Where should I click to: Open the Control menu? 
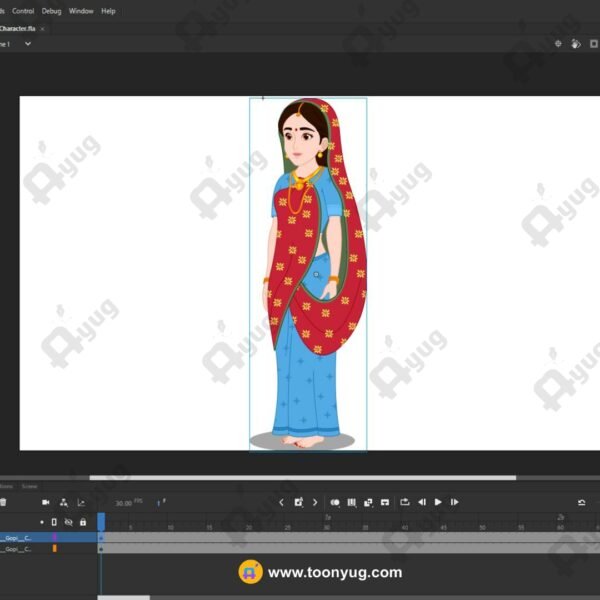pyautogui.click(x=23, y=11)
